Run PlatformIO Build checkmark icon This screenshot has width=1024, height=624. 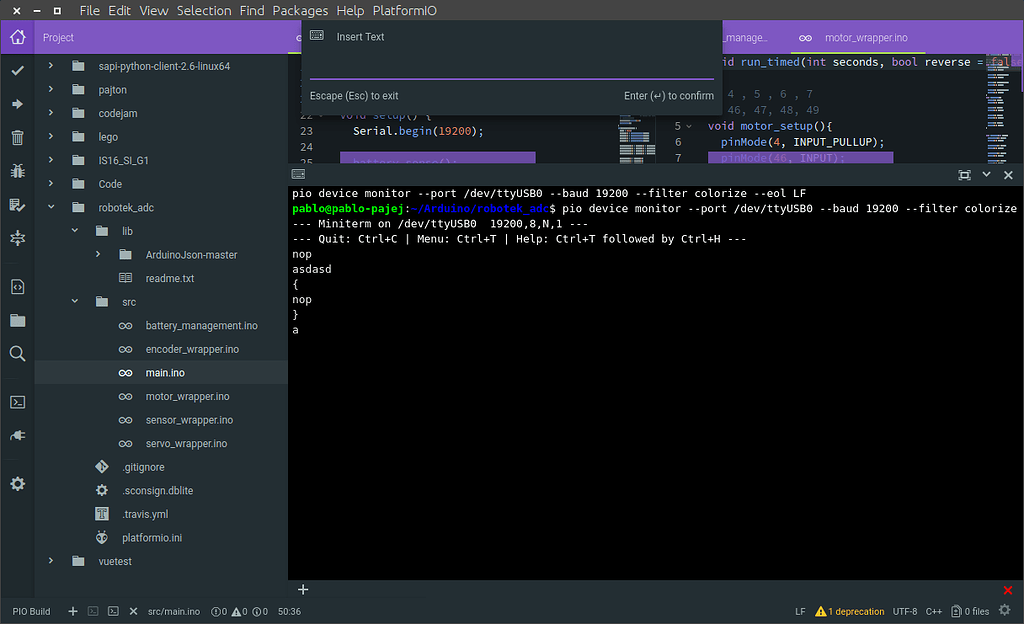[17, 71]
